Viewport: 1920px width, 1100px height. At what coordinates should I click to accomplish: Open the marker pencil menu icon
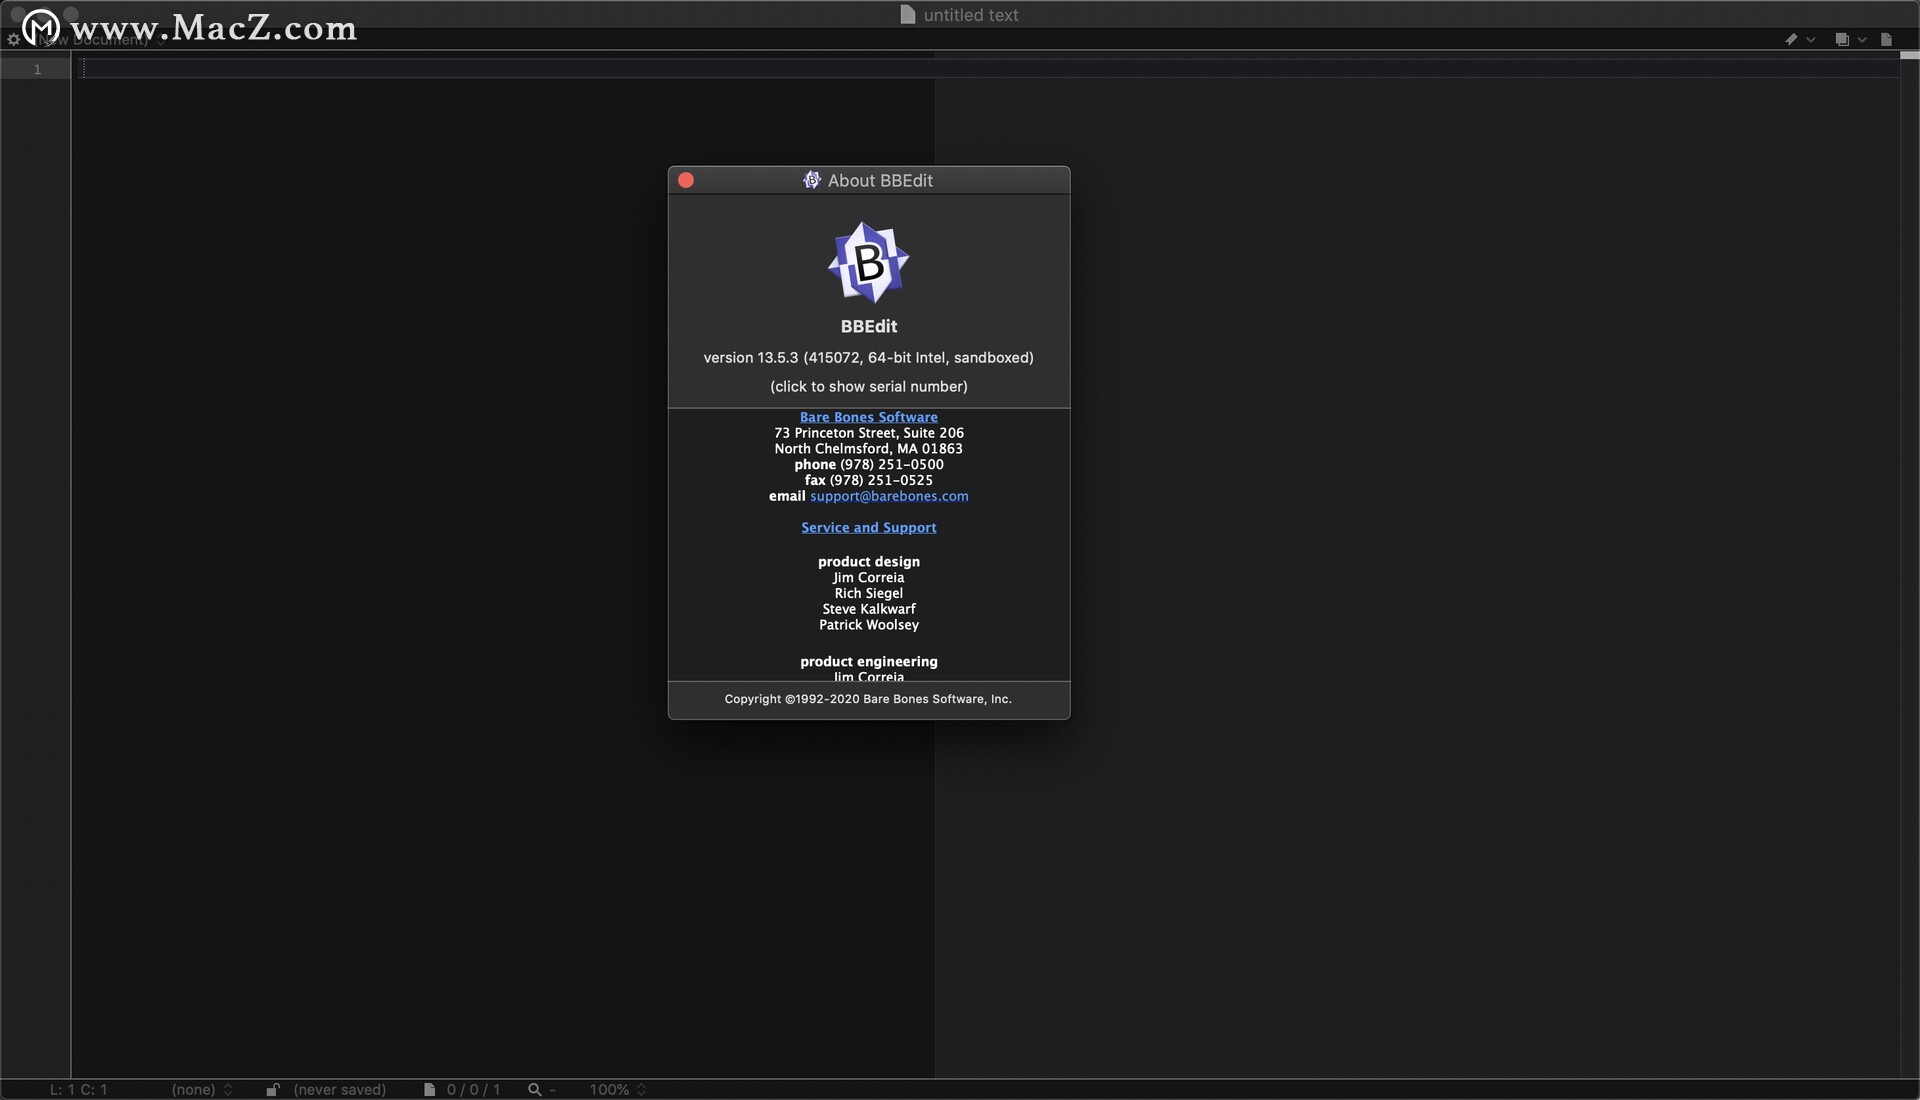(x=1791, y=40)
